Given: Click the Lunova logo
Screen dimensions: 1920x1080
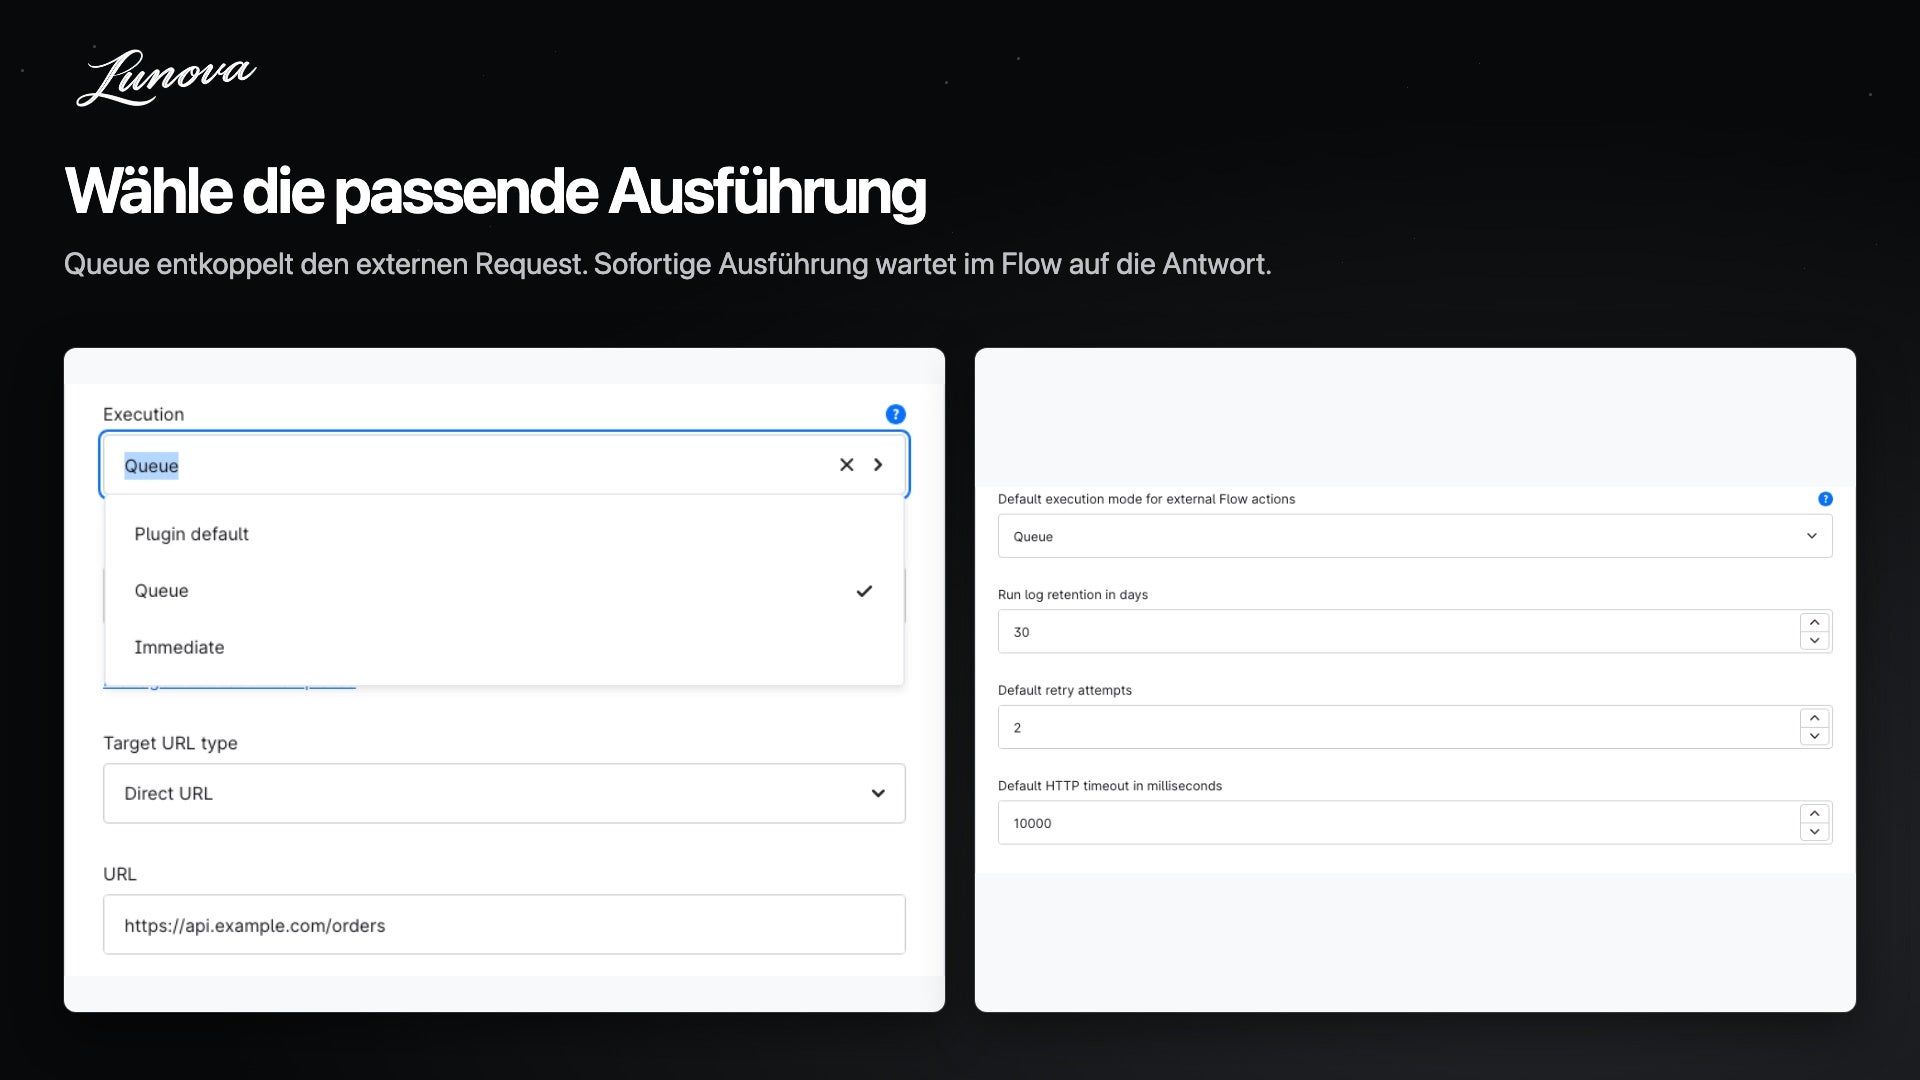Looking at the screenshot, I should pos(166,78).
